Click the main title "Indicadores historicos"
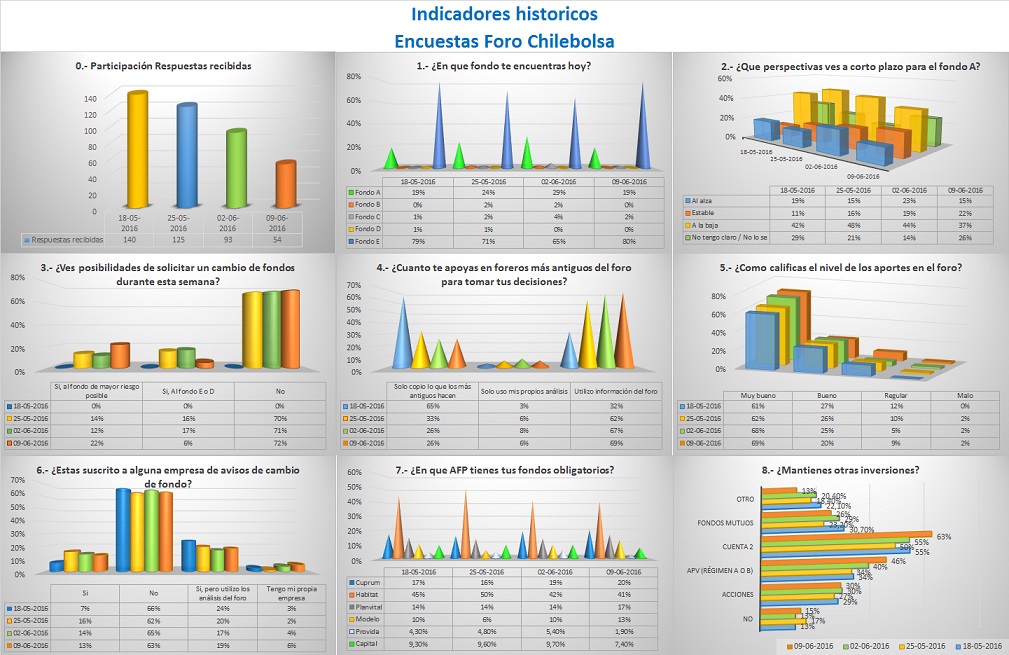This screenshot has height=655, width=1009. [x=504, y=14]
